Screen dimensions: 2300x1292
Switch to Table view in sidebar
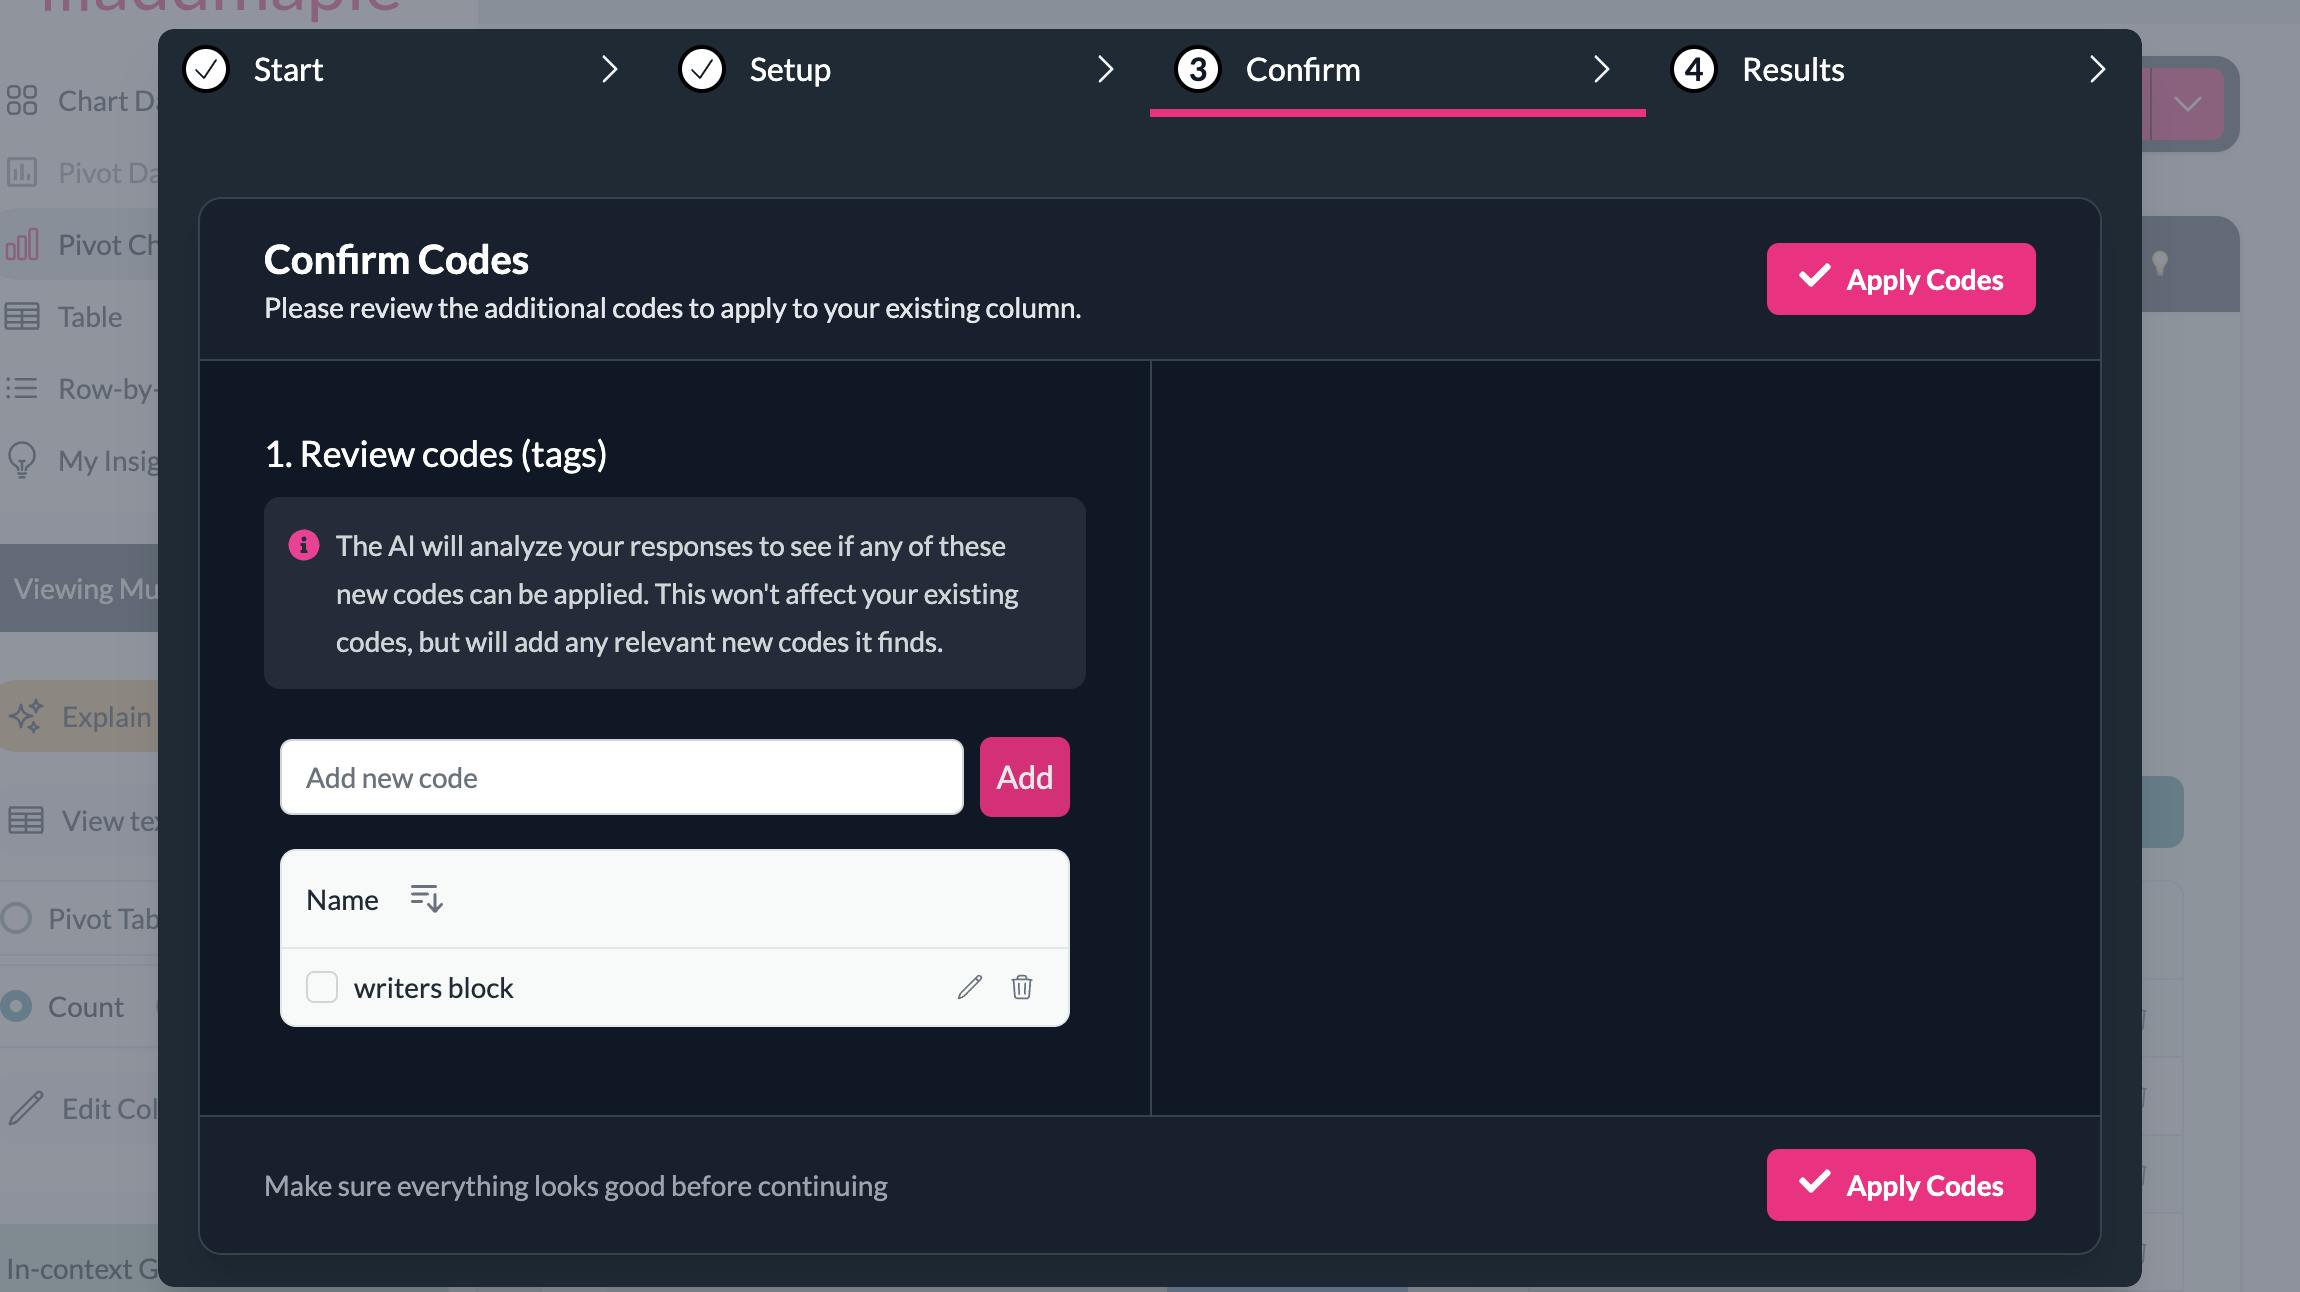point(24,316)
